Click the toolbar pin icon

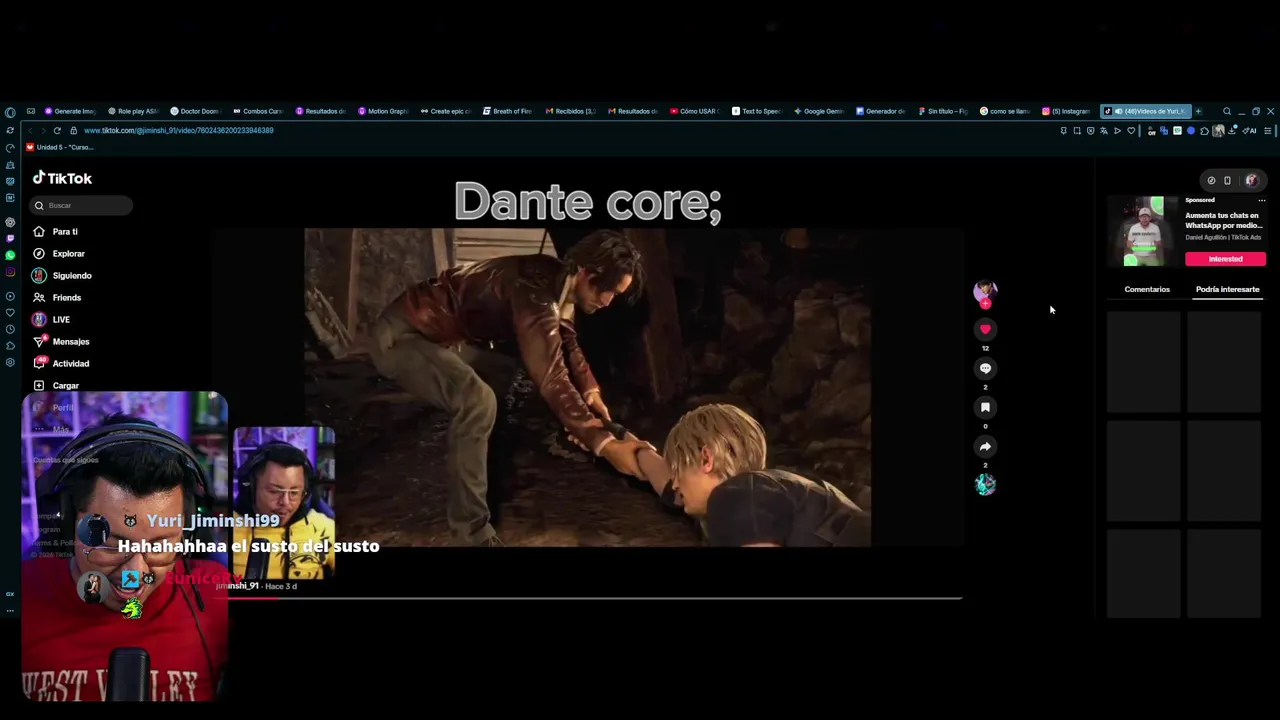(1063, 131)
